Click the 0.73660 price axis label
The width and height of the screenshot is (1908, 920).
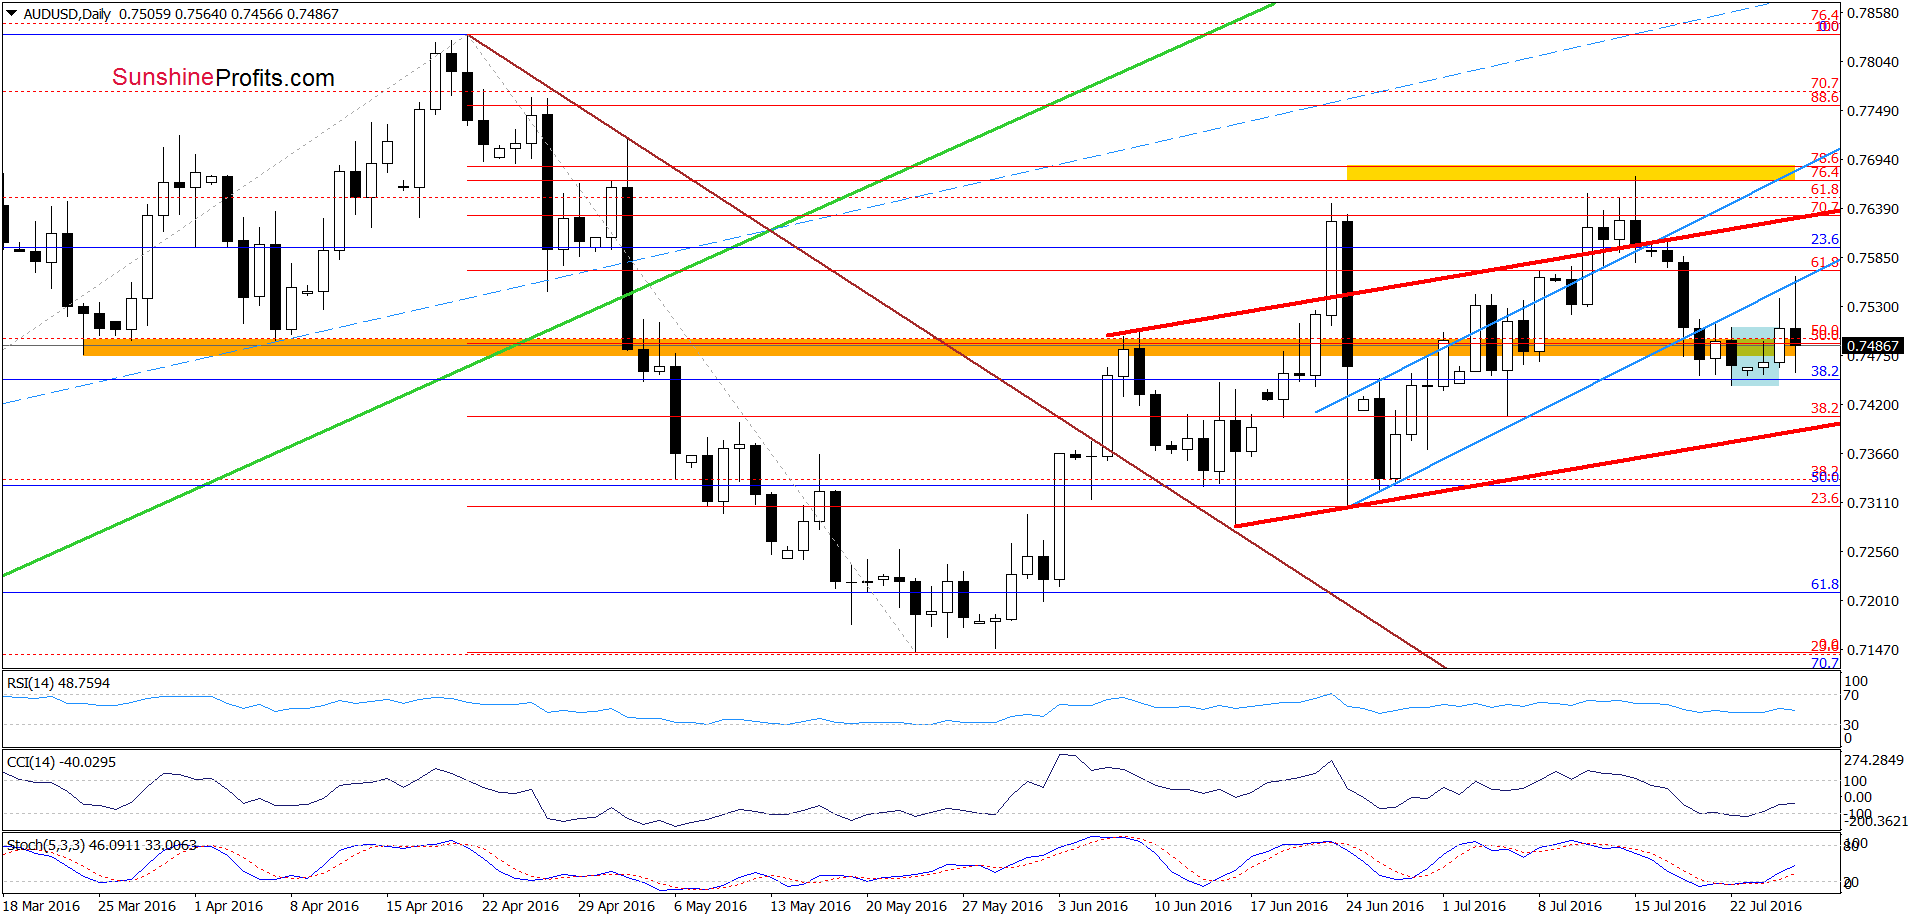(1873, 454)
